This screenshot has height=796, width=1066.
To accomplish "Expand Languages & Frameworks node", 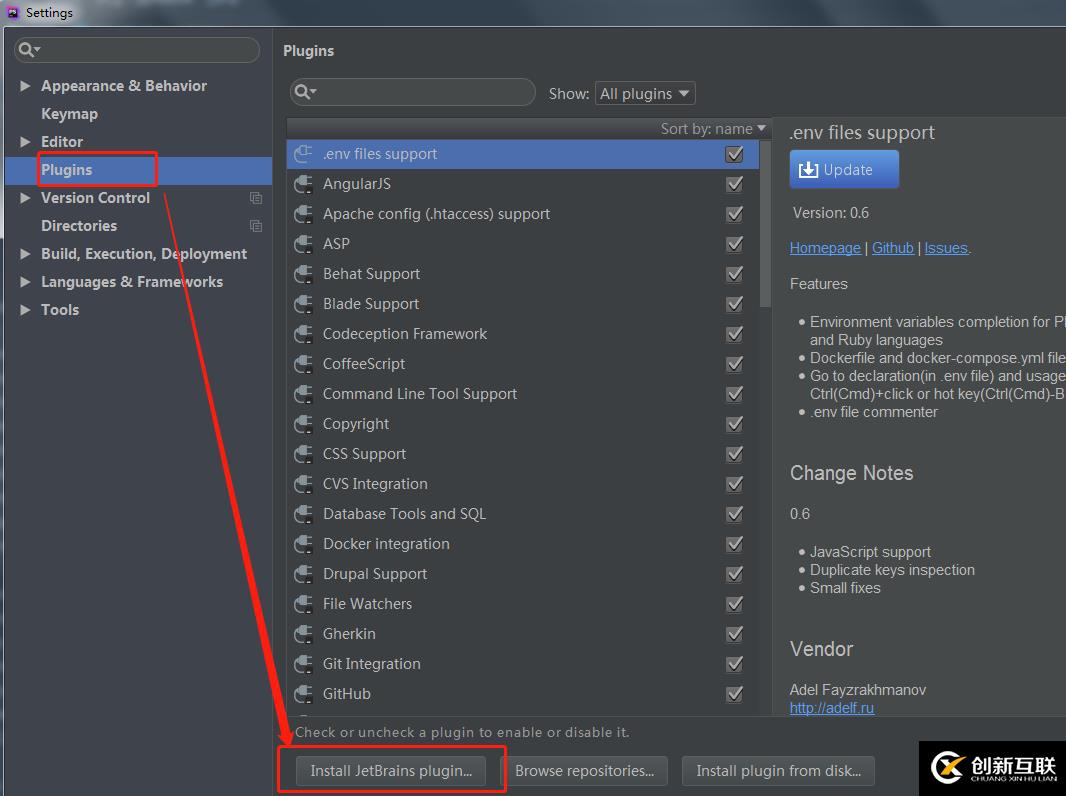I will pos(25,281).
